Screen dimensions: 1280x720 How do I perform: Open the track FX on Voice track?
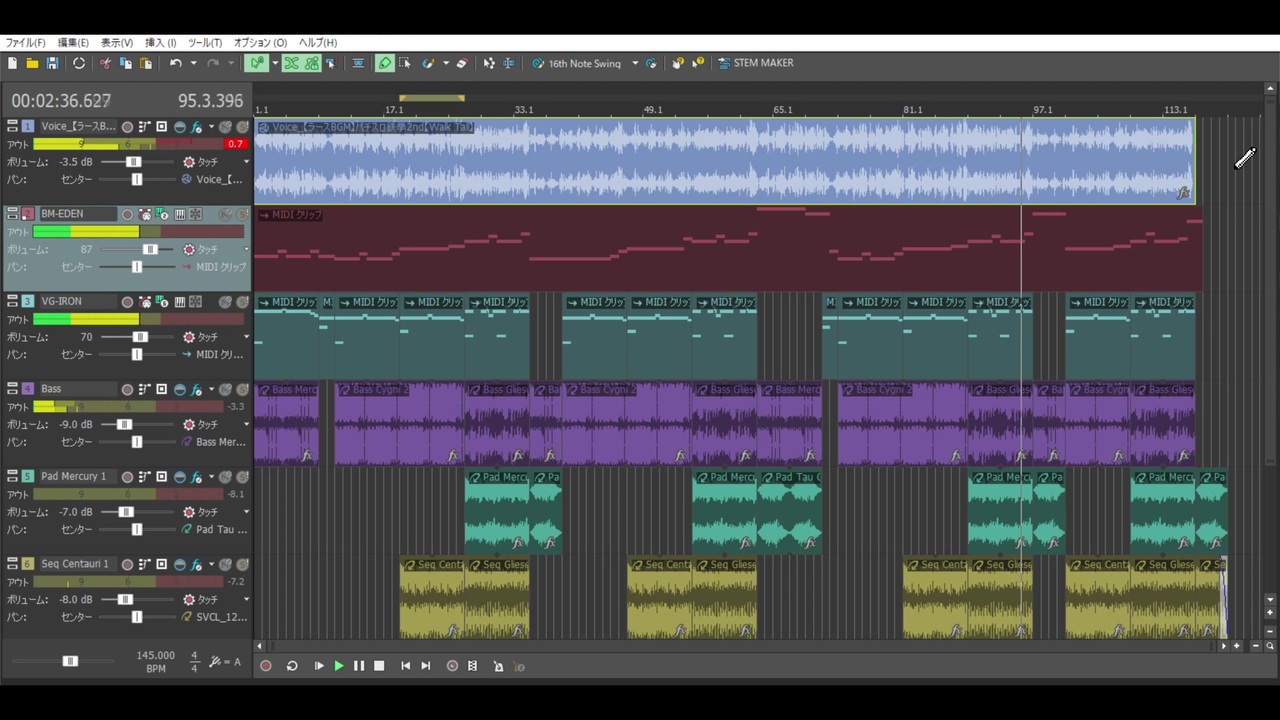[x=197, y=127]
